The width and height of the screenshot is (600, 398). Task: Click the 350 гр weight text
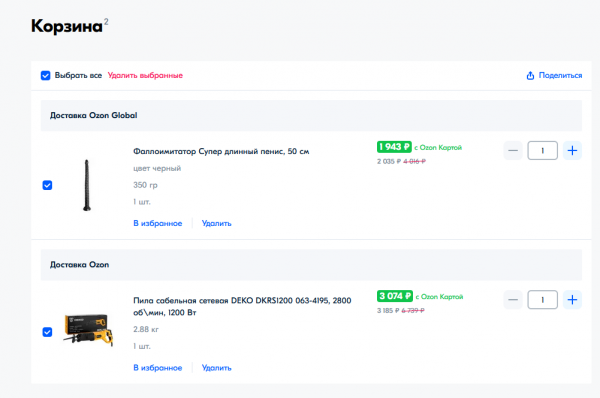click(x=145, y=185)
